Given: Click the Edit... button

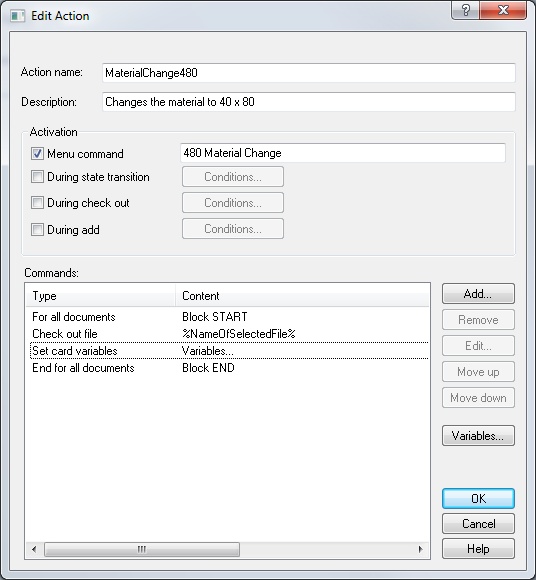Looking at the screenshot, I should 478,346.
